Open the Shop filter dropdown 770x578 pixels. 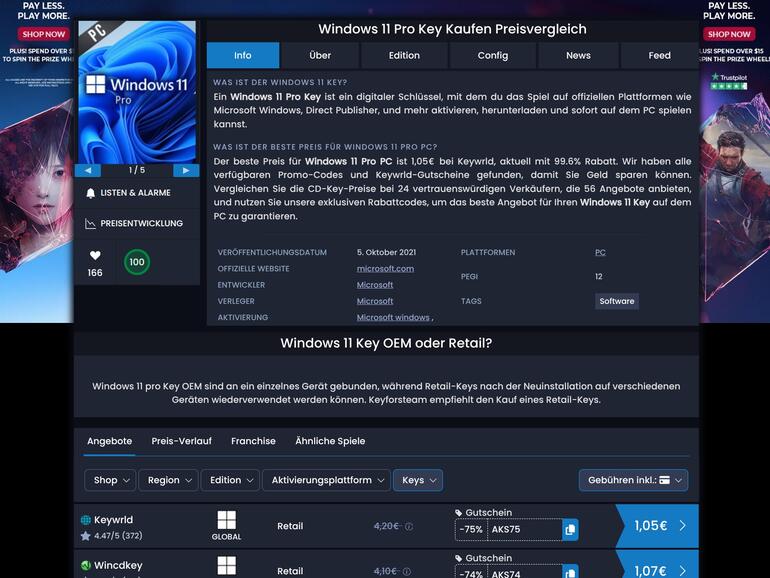pos(111,480)
